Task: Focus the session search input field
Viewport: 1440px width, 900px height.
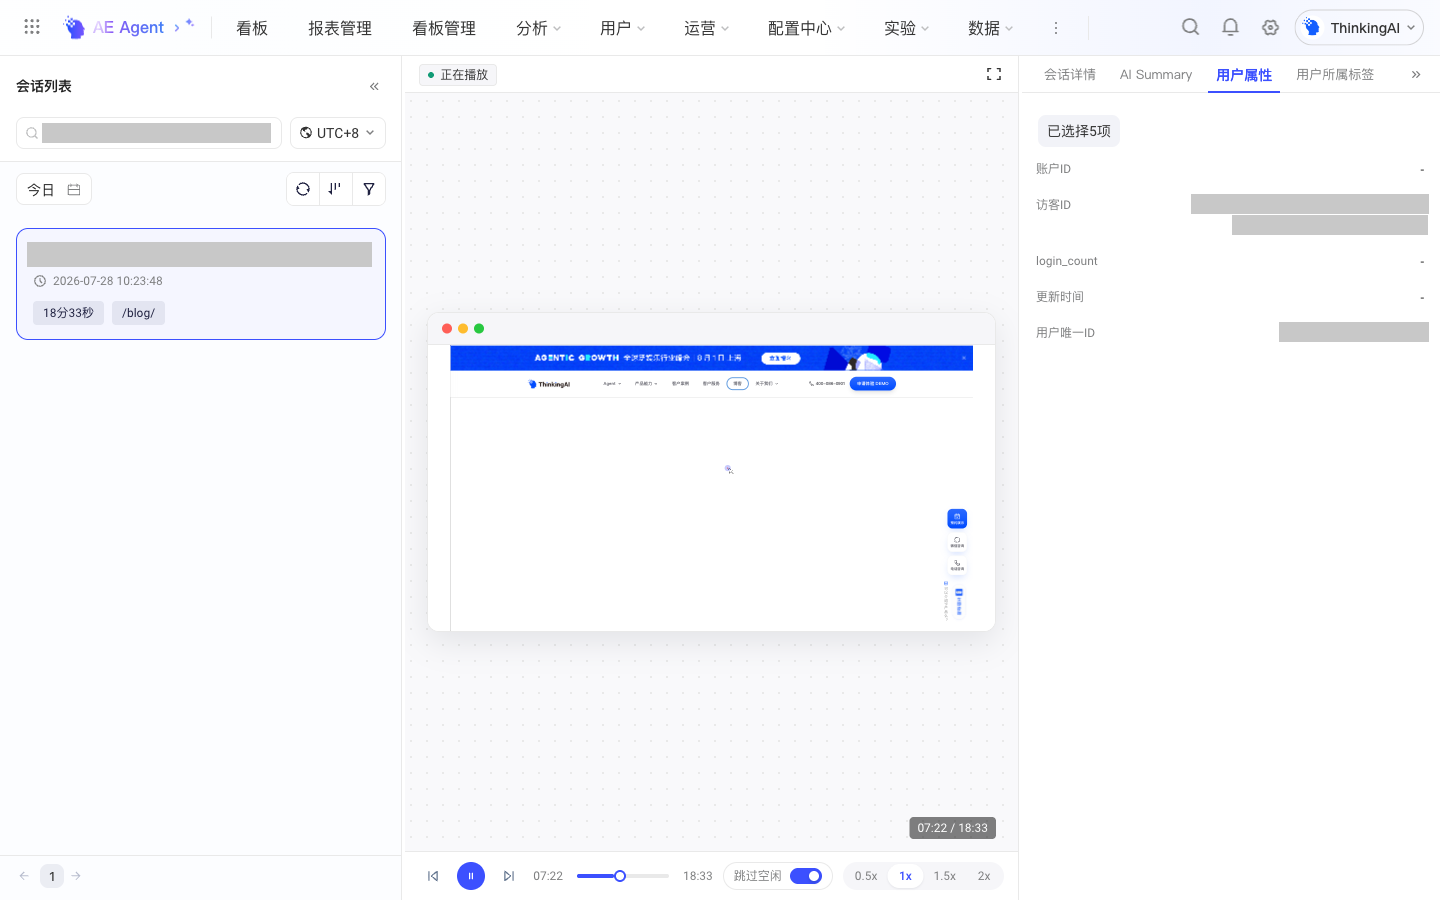Action: pyautogui.click(x=149, y=133)
